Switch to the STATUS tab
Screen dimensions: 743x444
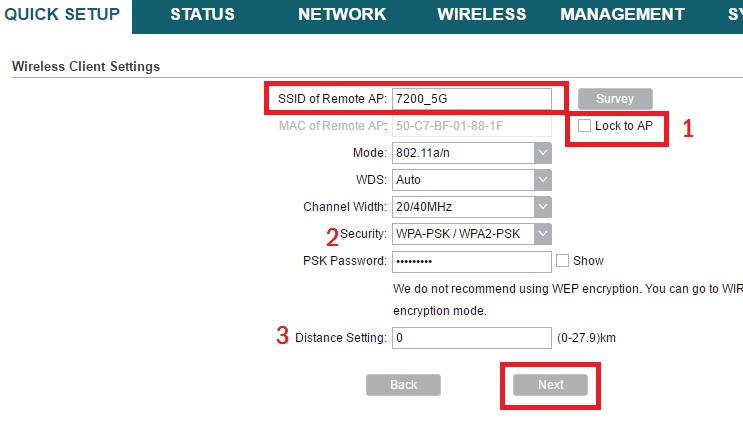202,15
